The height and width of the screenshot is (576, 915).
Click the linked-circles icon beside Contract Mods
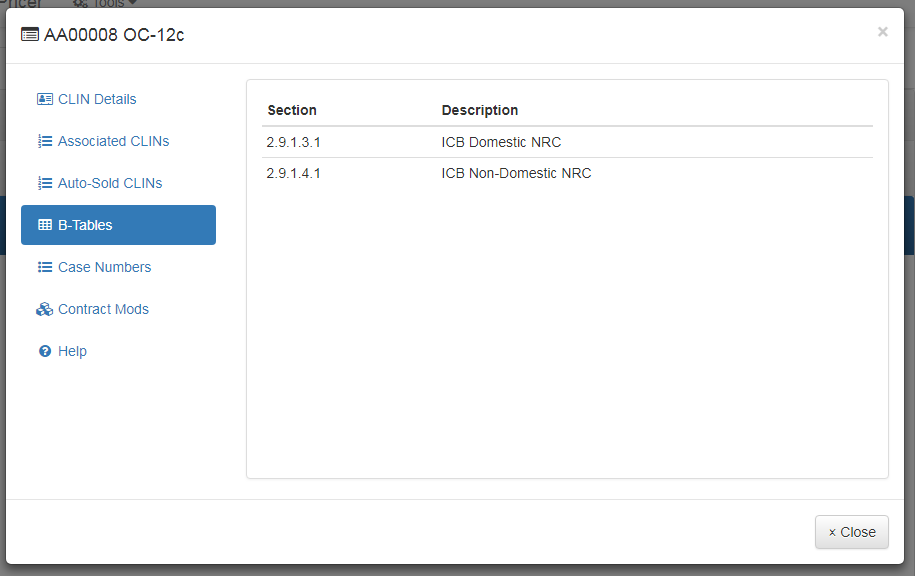44,308
